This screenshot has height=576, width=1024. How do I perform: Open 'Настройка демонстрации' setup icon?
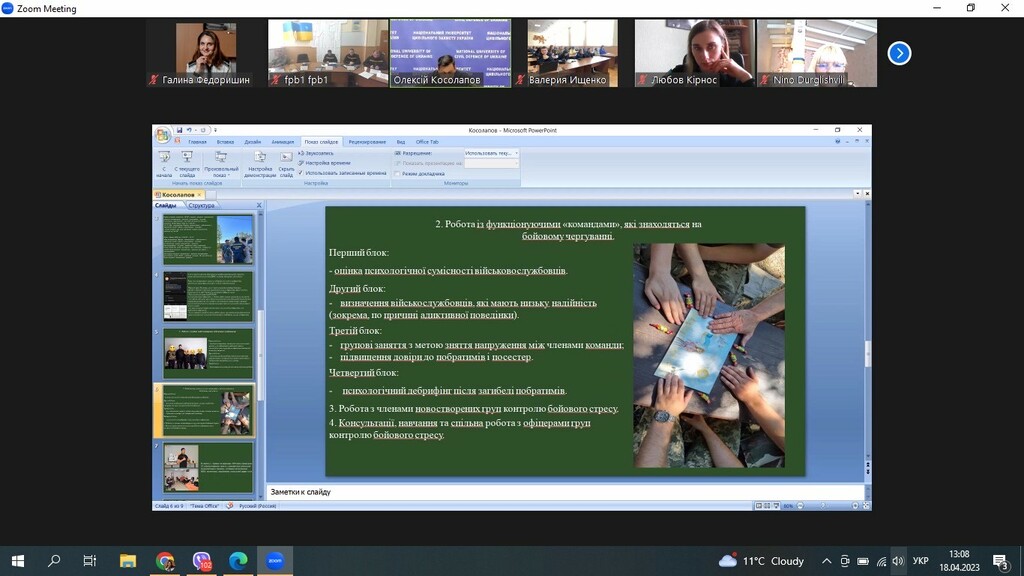click(x=260, y=160)
